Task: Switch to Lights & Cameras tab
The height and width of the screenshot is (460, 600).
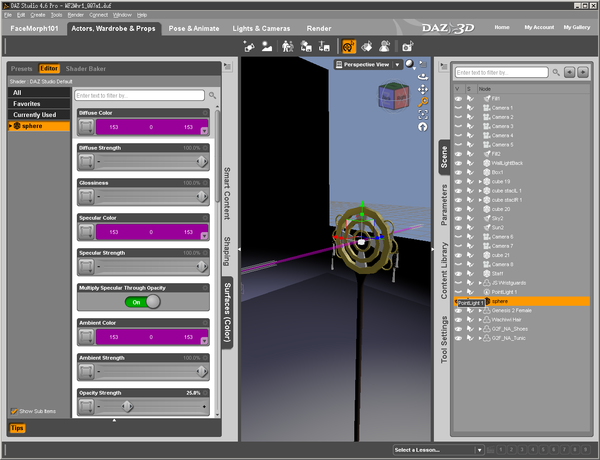Action: (x=261, y=28)
